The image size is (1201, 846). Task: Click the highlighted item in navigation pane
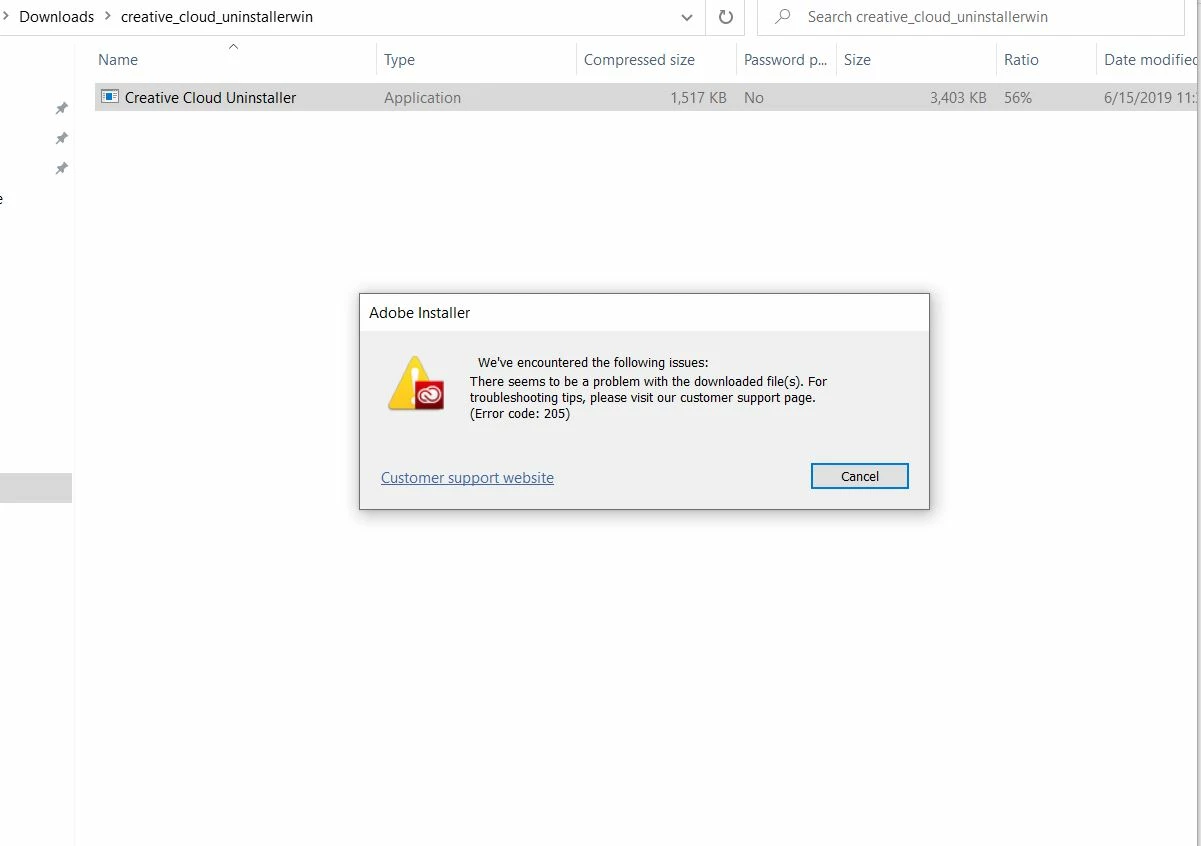pos(36,488)
